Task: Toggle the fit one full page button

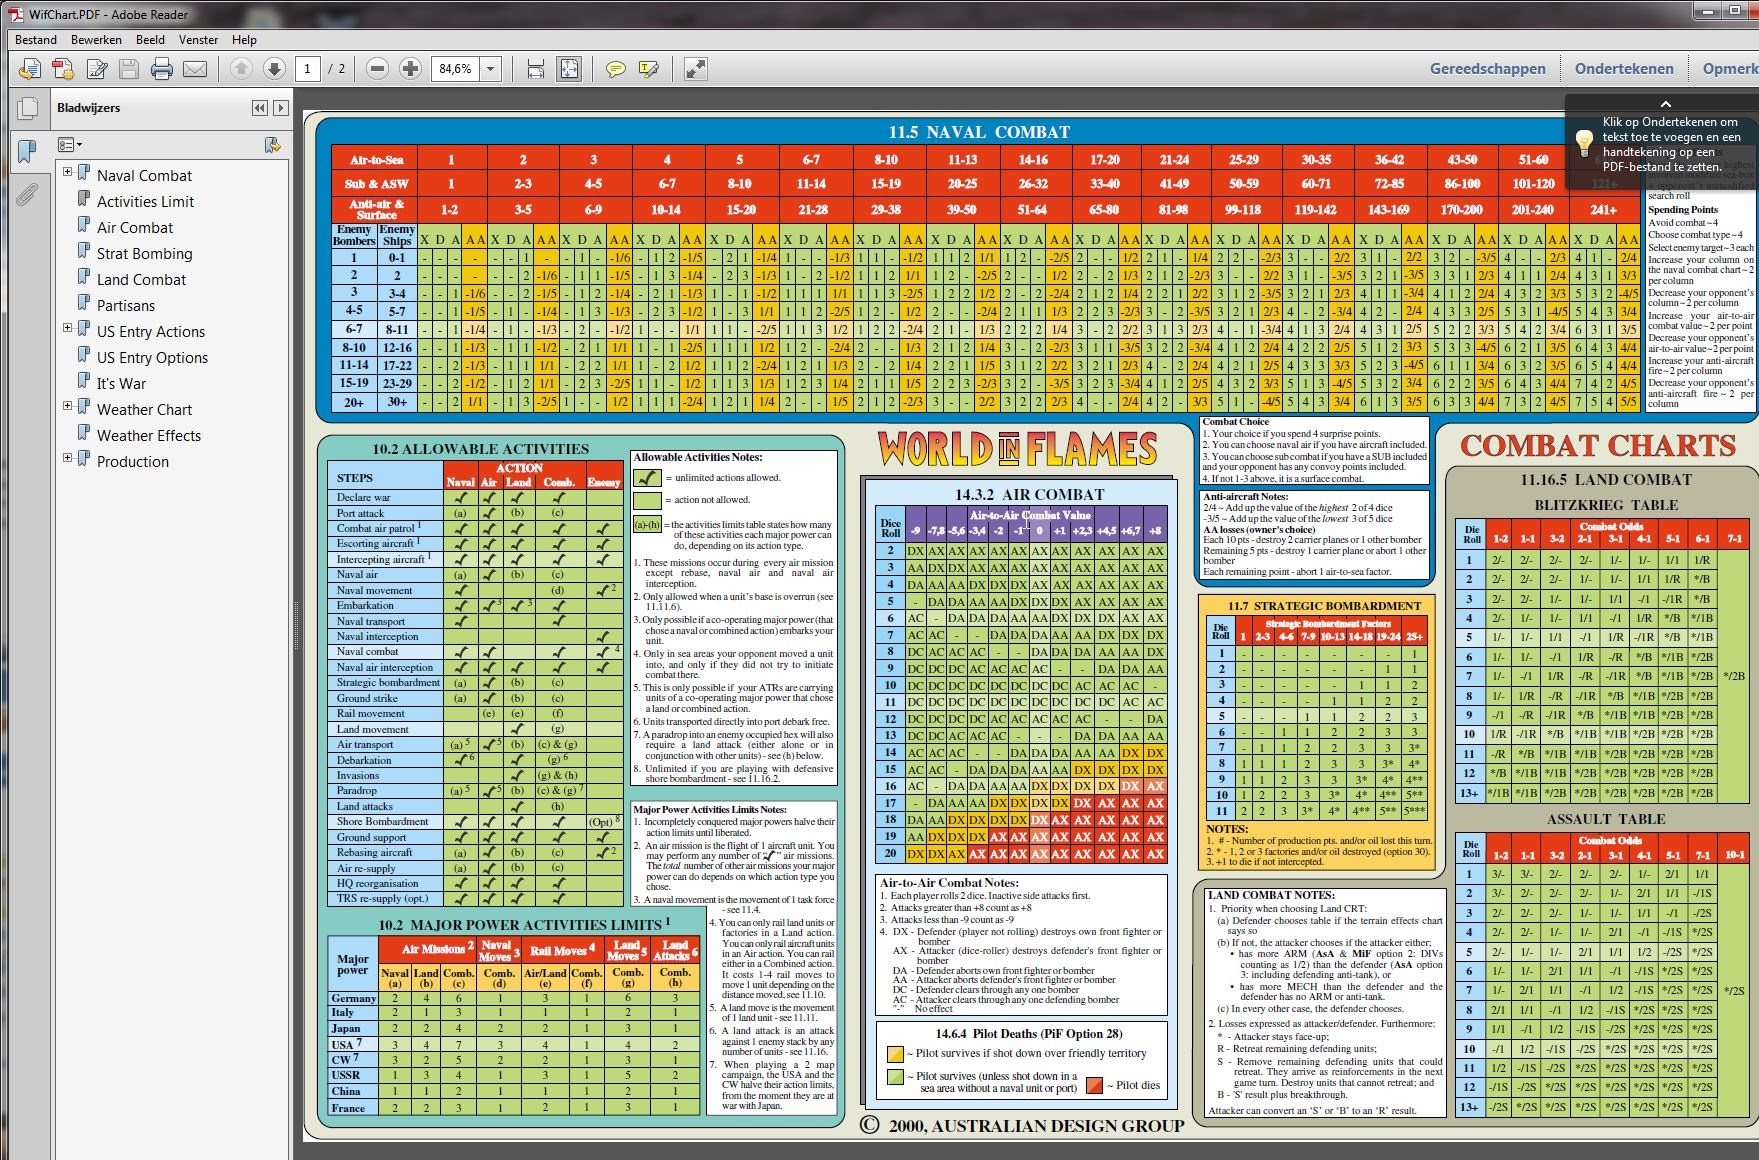Action: (569, 69)
